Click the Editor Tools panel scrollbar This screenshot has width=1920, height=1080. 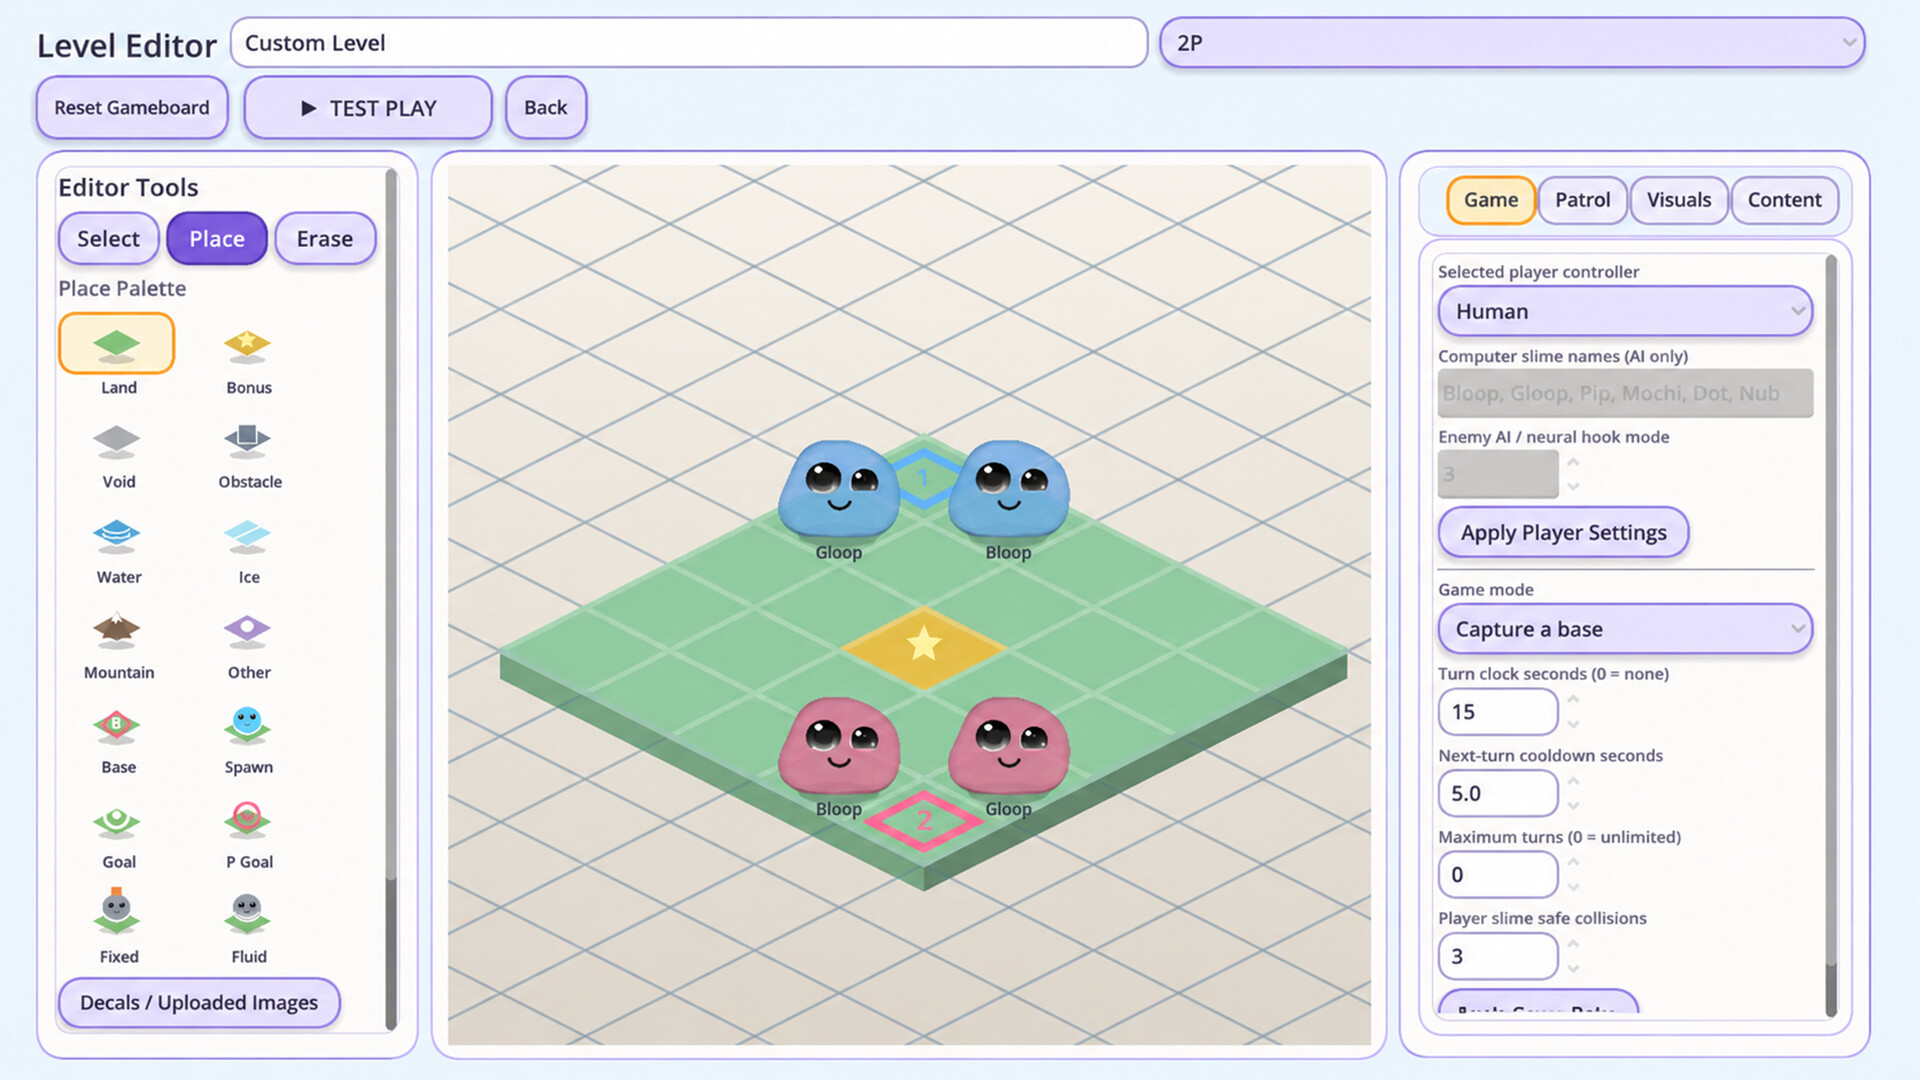391,600
